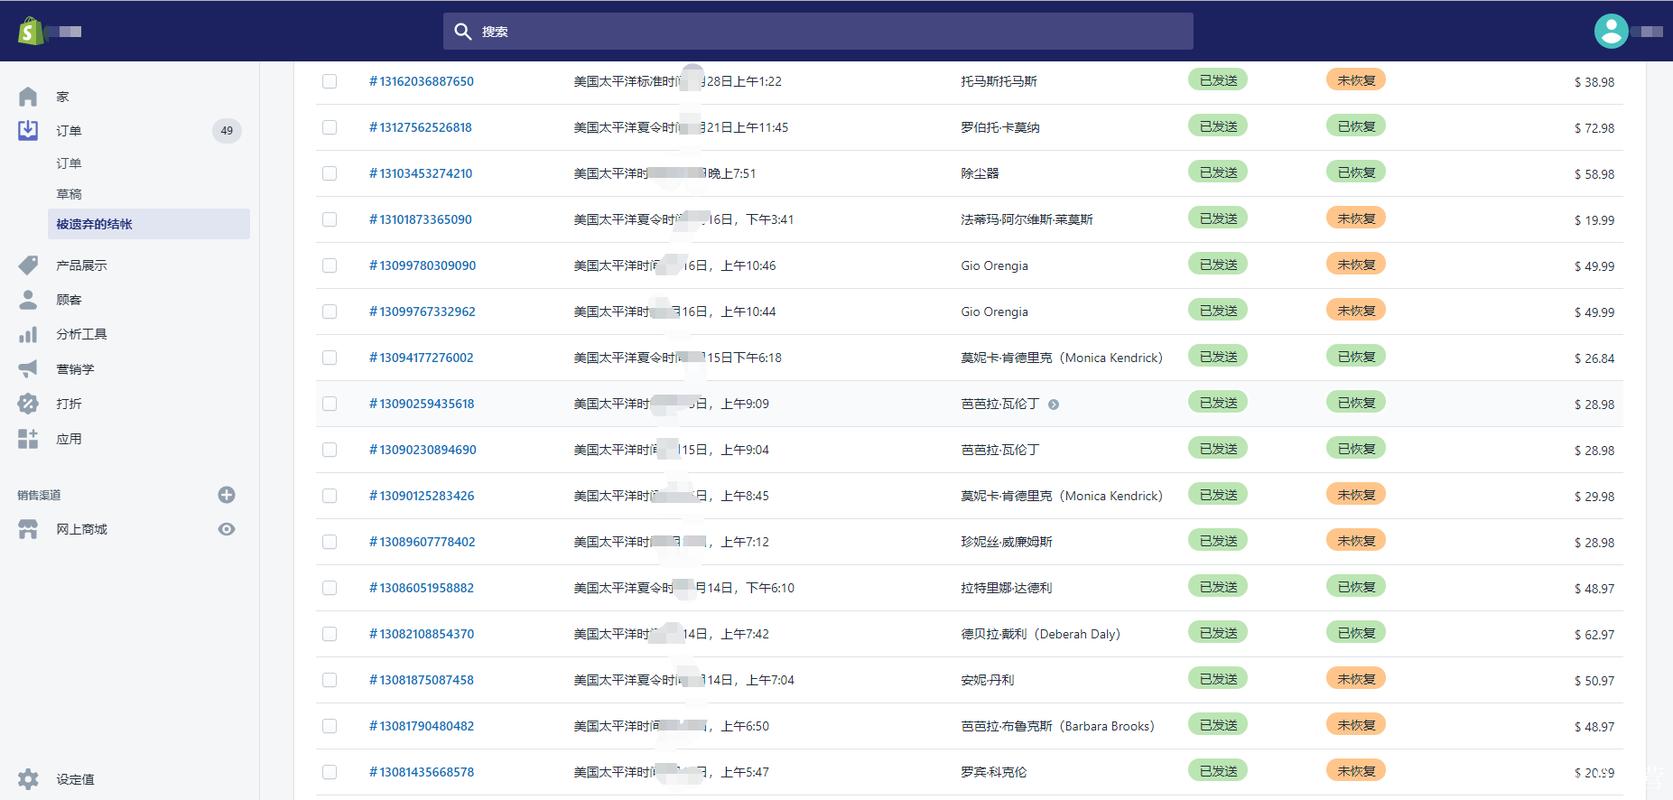The width and height of the screenshot is (1673, 800).
Task: Click the Shopify bag logo
Action: [31, 31]
